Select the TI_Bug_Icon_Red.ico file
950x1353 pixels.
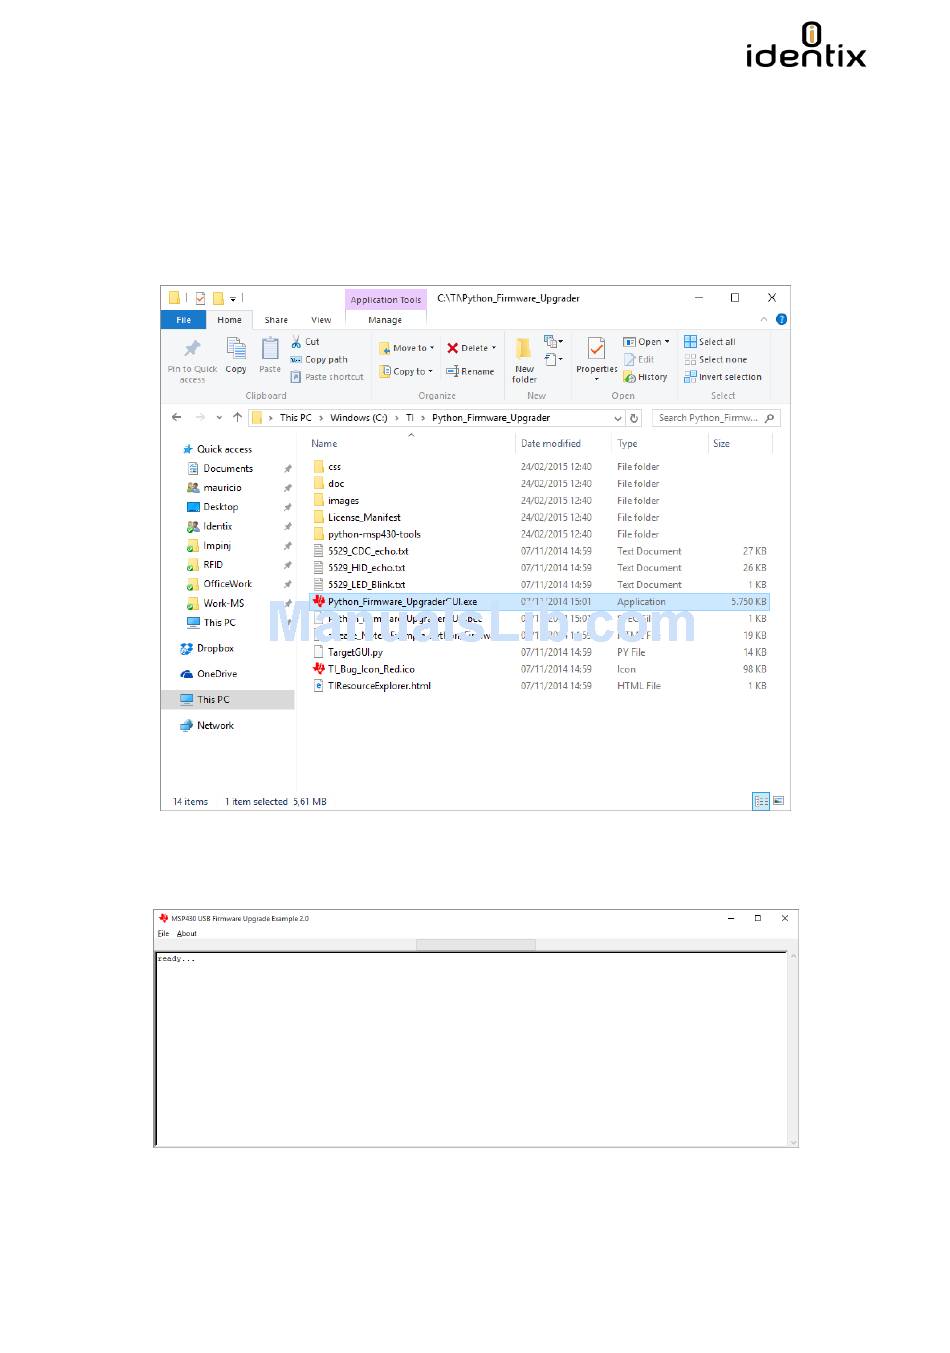pos(363,670)
